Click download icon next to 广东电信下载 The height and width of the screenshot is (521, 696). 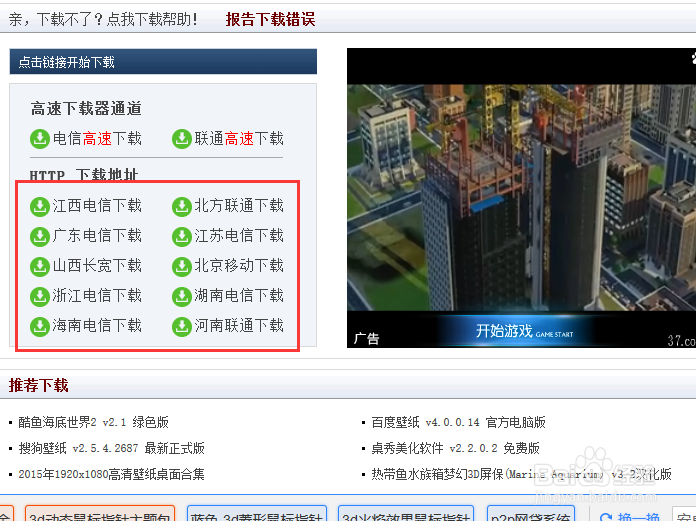pyautogui.click(x=40, y=237)
